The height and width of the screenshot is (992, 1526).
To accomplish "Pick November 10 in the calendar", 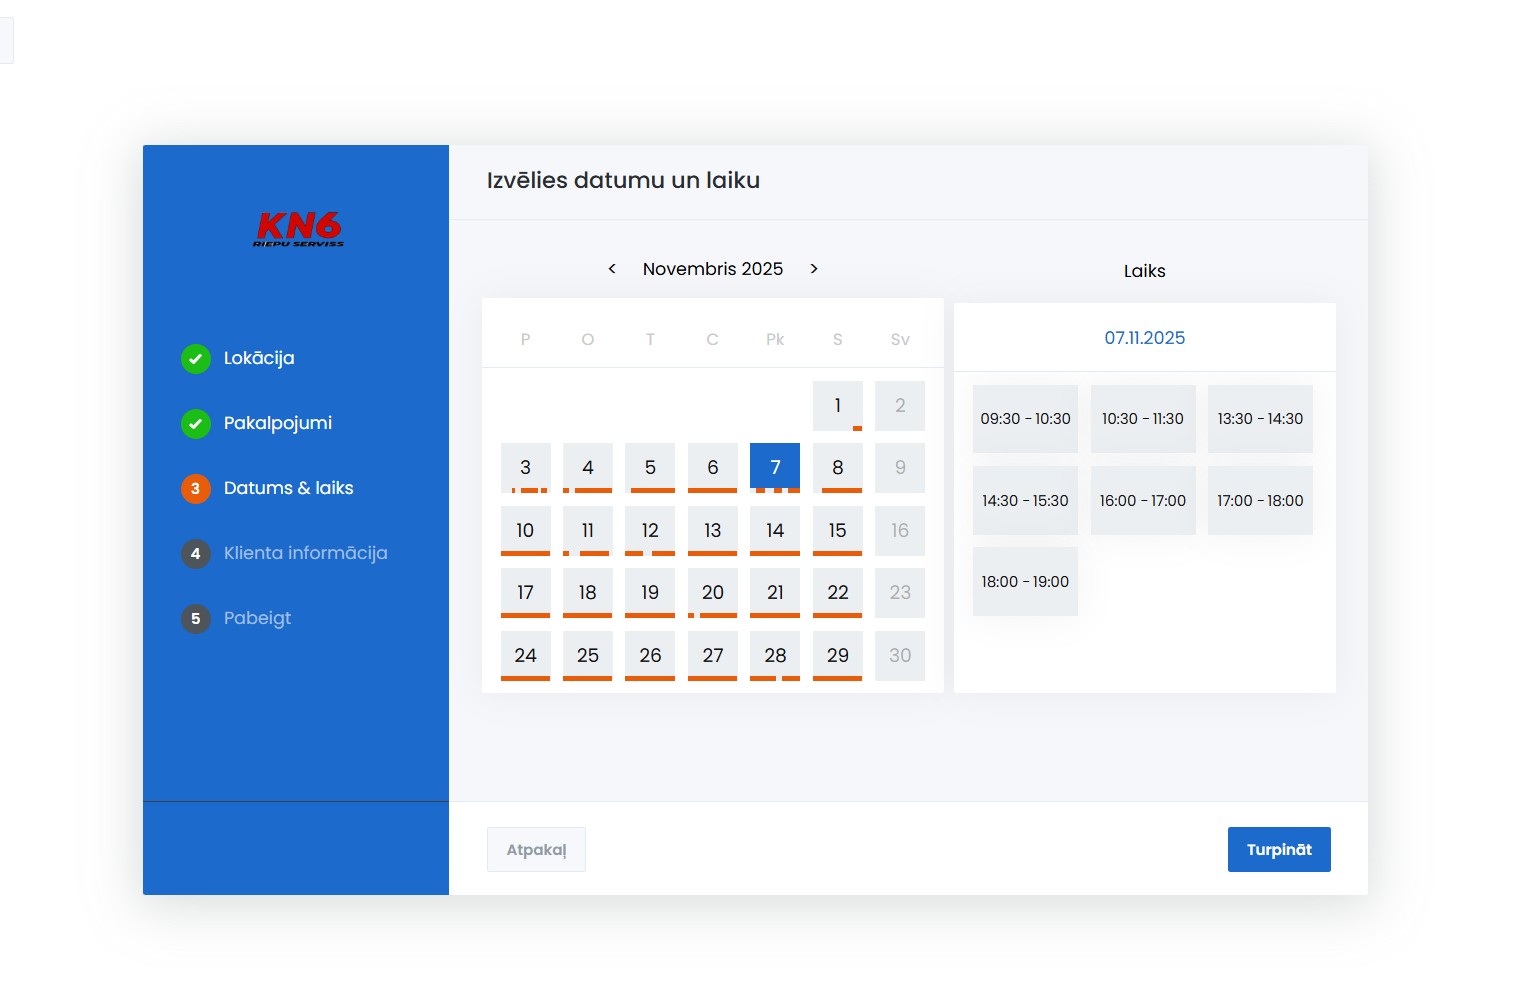I will point(526,530).
